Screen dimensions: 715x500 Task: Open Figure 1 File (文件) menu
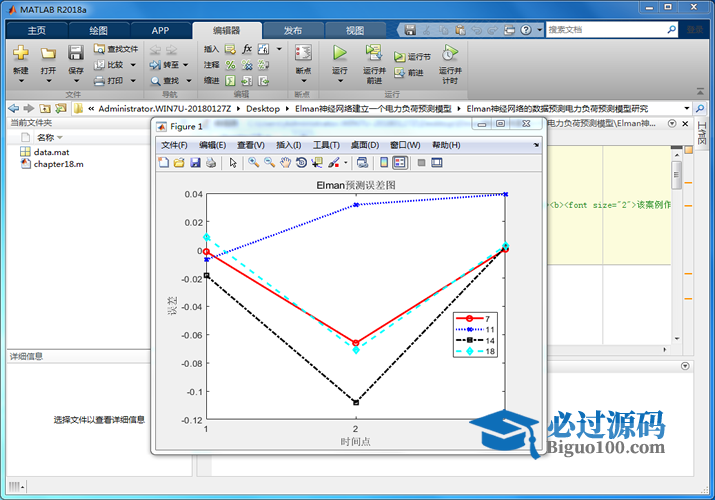(174, 145)
